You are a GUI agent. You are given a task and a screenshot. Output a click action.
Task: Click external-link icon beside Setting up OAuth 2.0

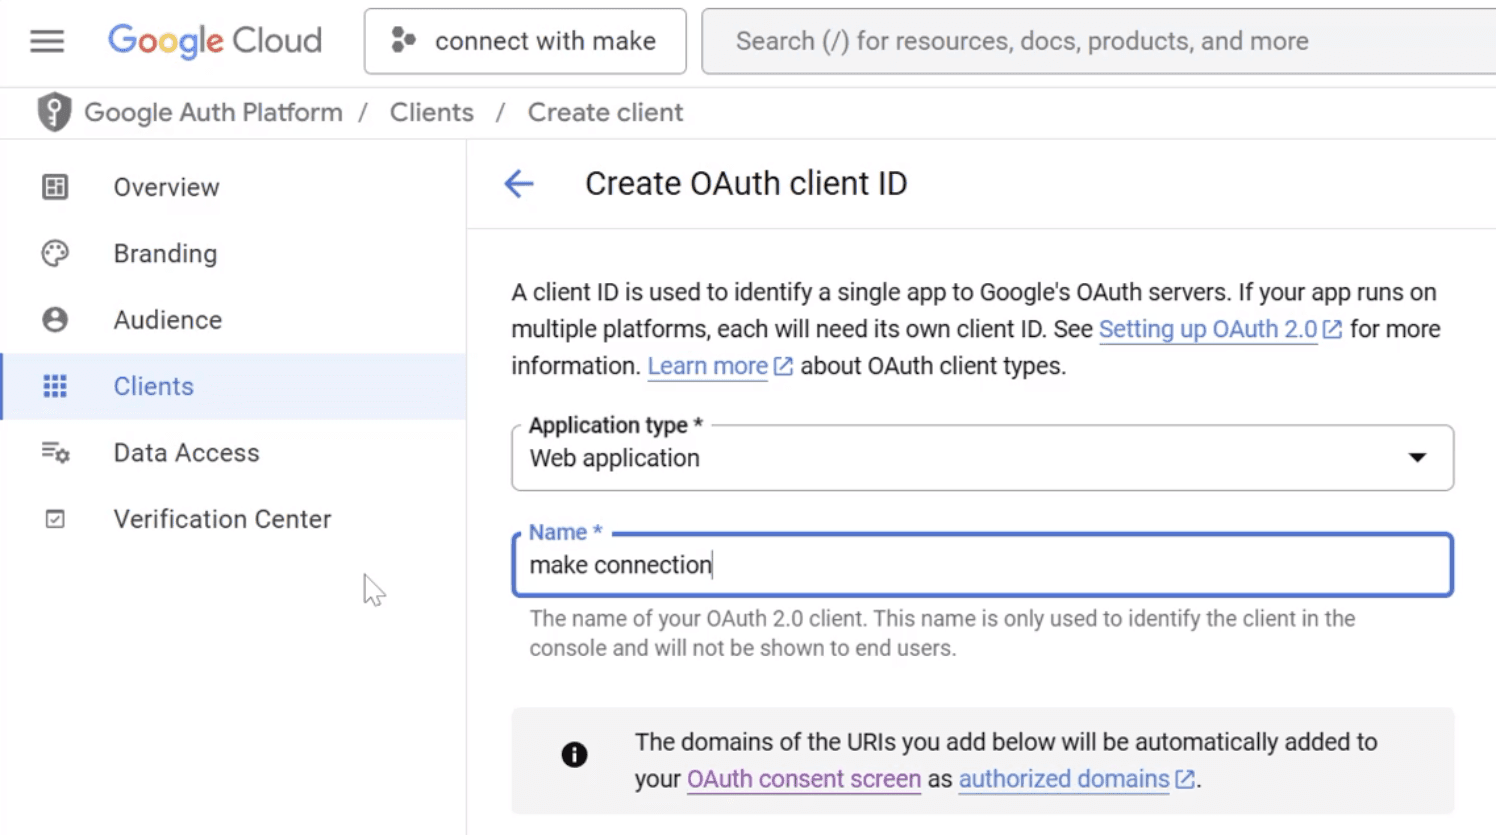click(1332, 330)
